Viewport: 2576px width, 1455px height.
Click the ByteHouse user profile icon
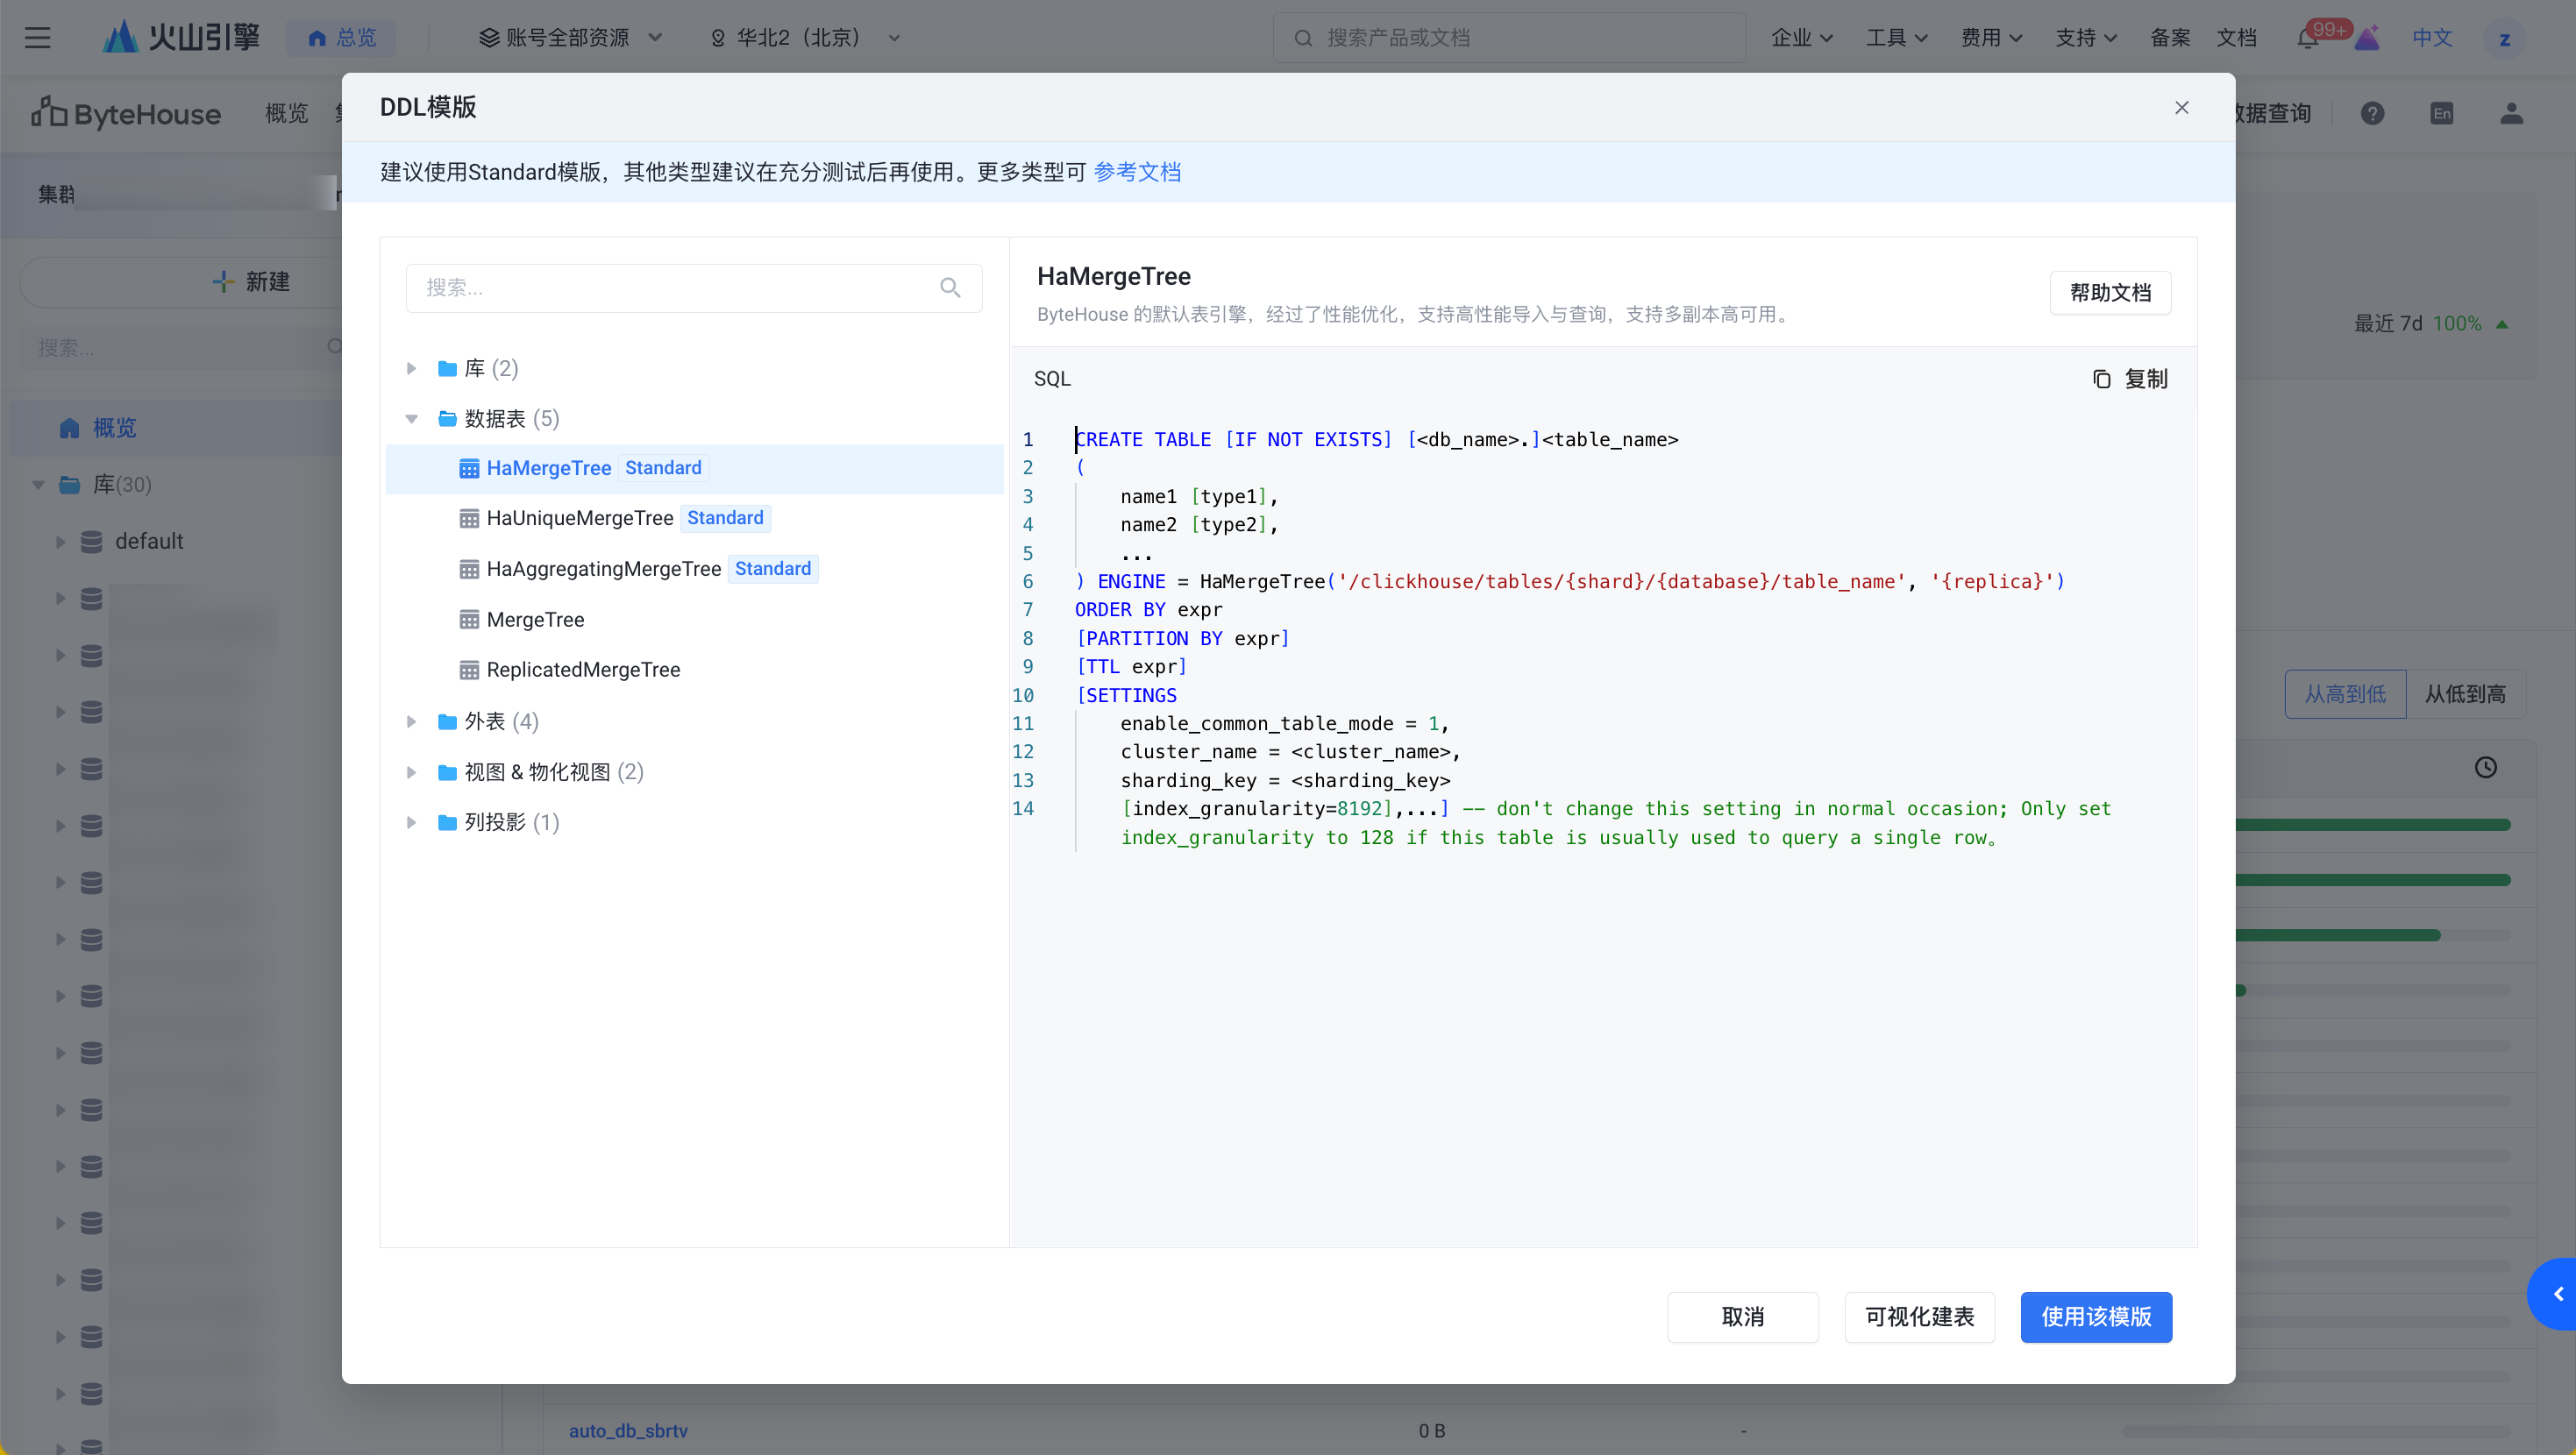[2511, 114]
